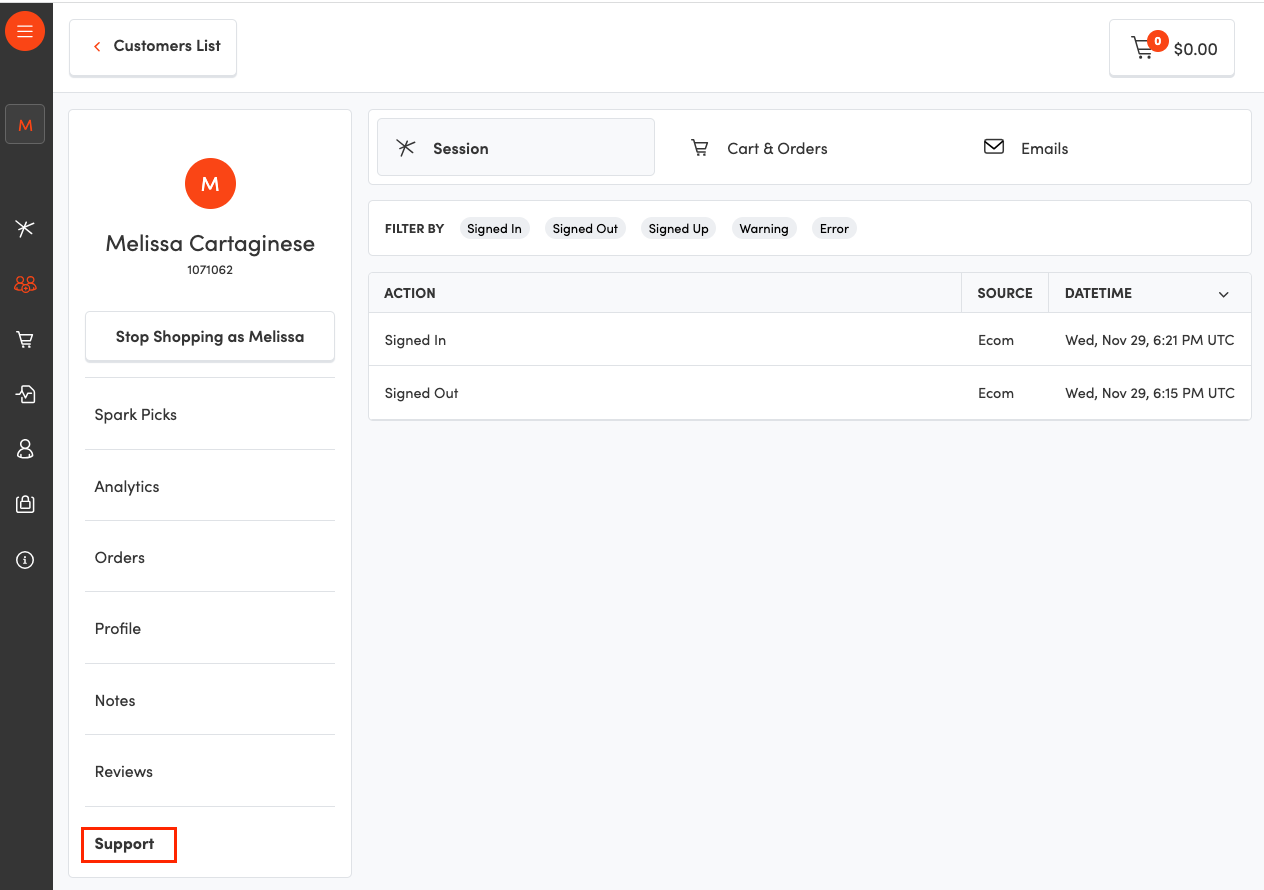Open the customers group icon in sidebar
Screen dimensions: 1264x890
point(25,285)
